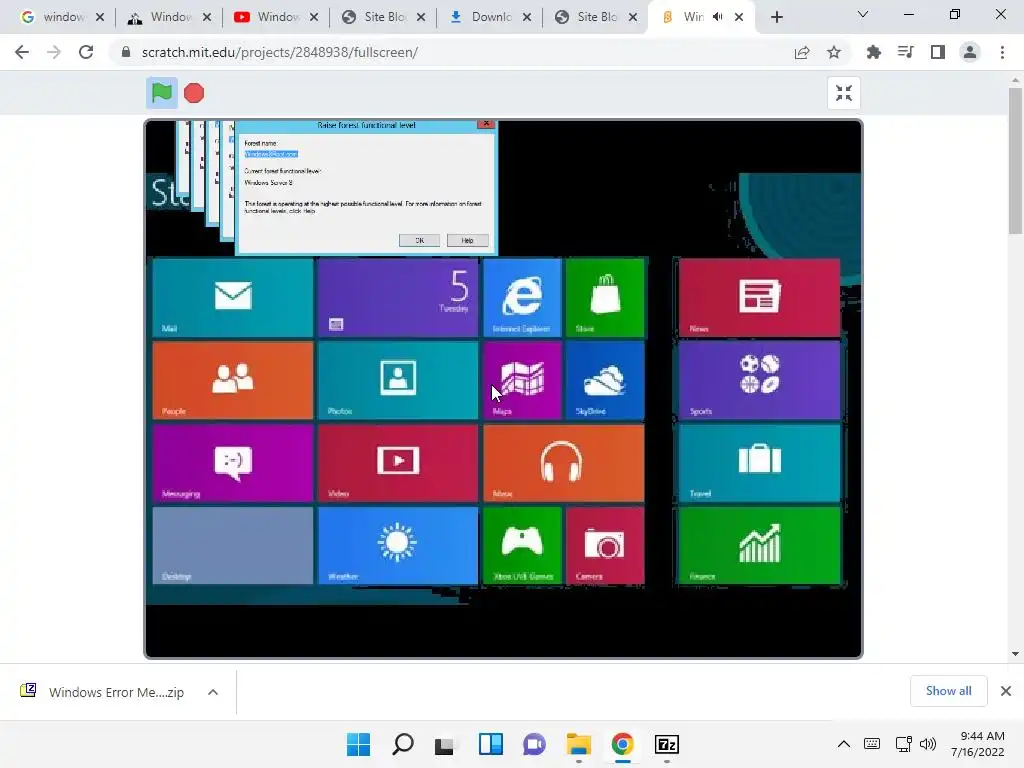Open the Xbox LIVE Games tile

522,545
